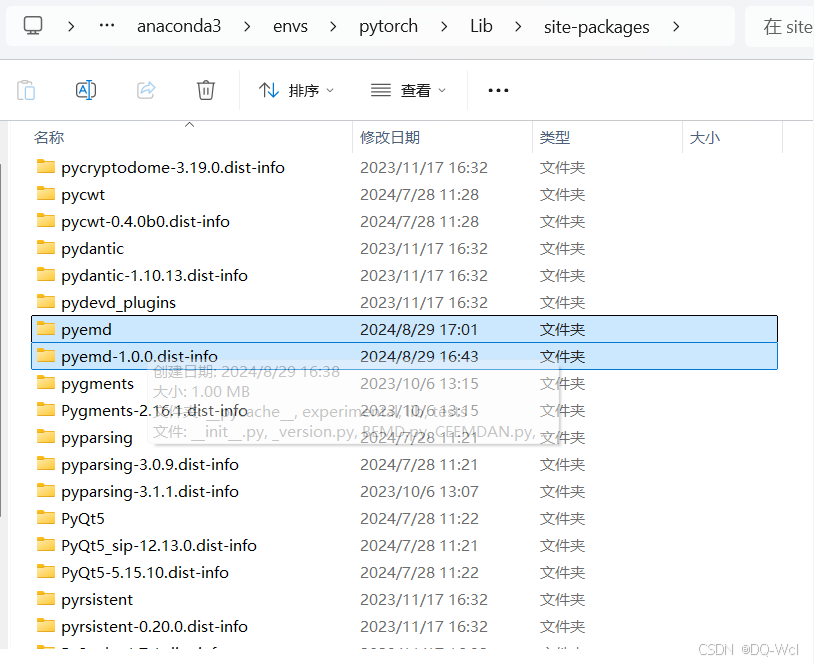The image size is (814, 665).
Task: Select the Rename icon
Action: pyautogui.click(x=85, y=89)
